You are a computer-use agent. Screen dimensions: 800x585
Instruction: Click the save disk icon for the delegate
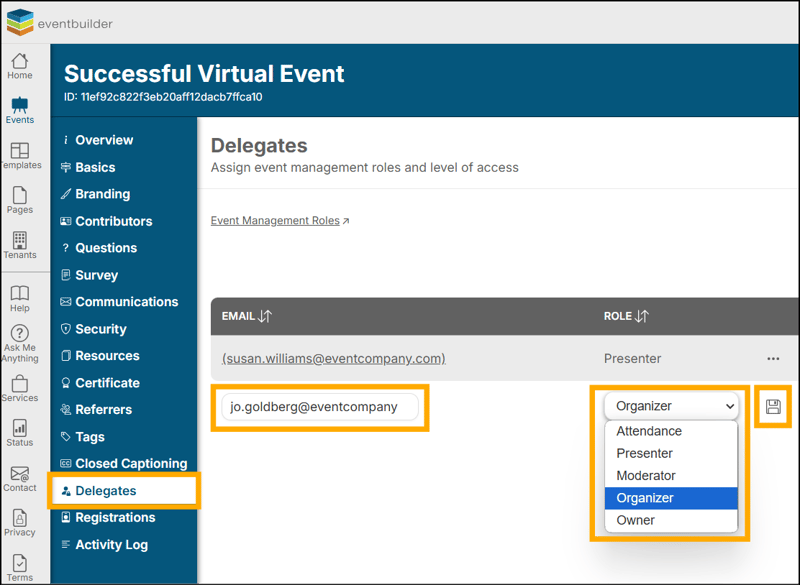773,406
